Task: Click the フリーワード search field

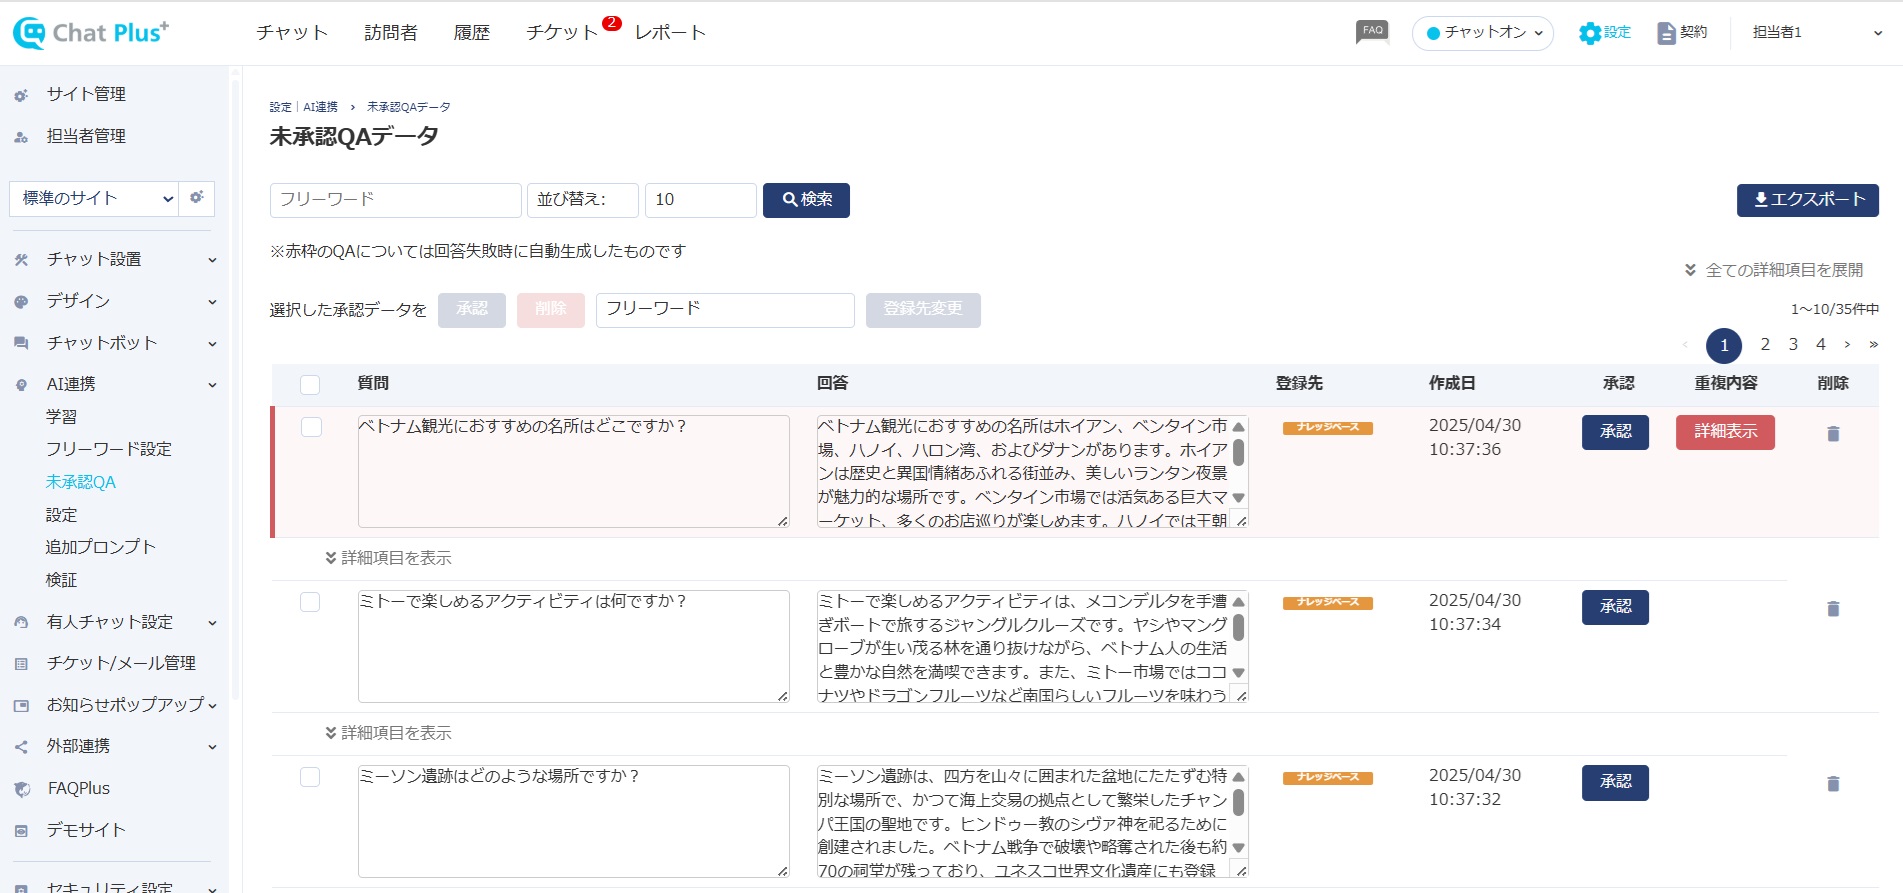Action: click(x=395, y=200)
